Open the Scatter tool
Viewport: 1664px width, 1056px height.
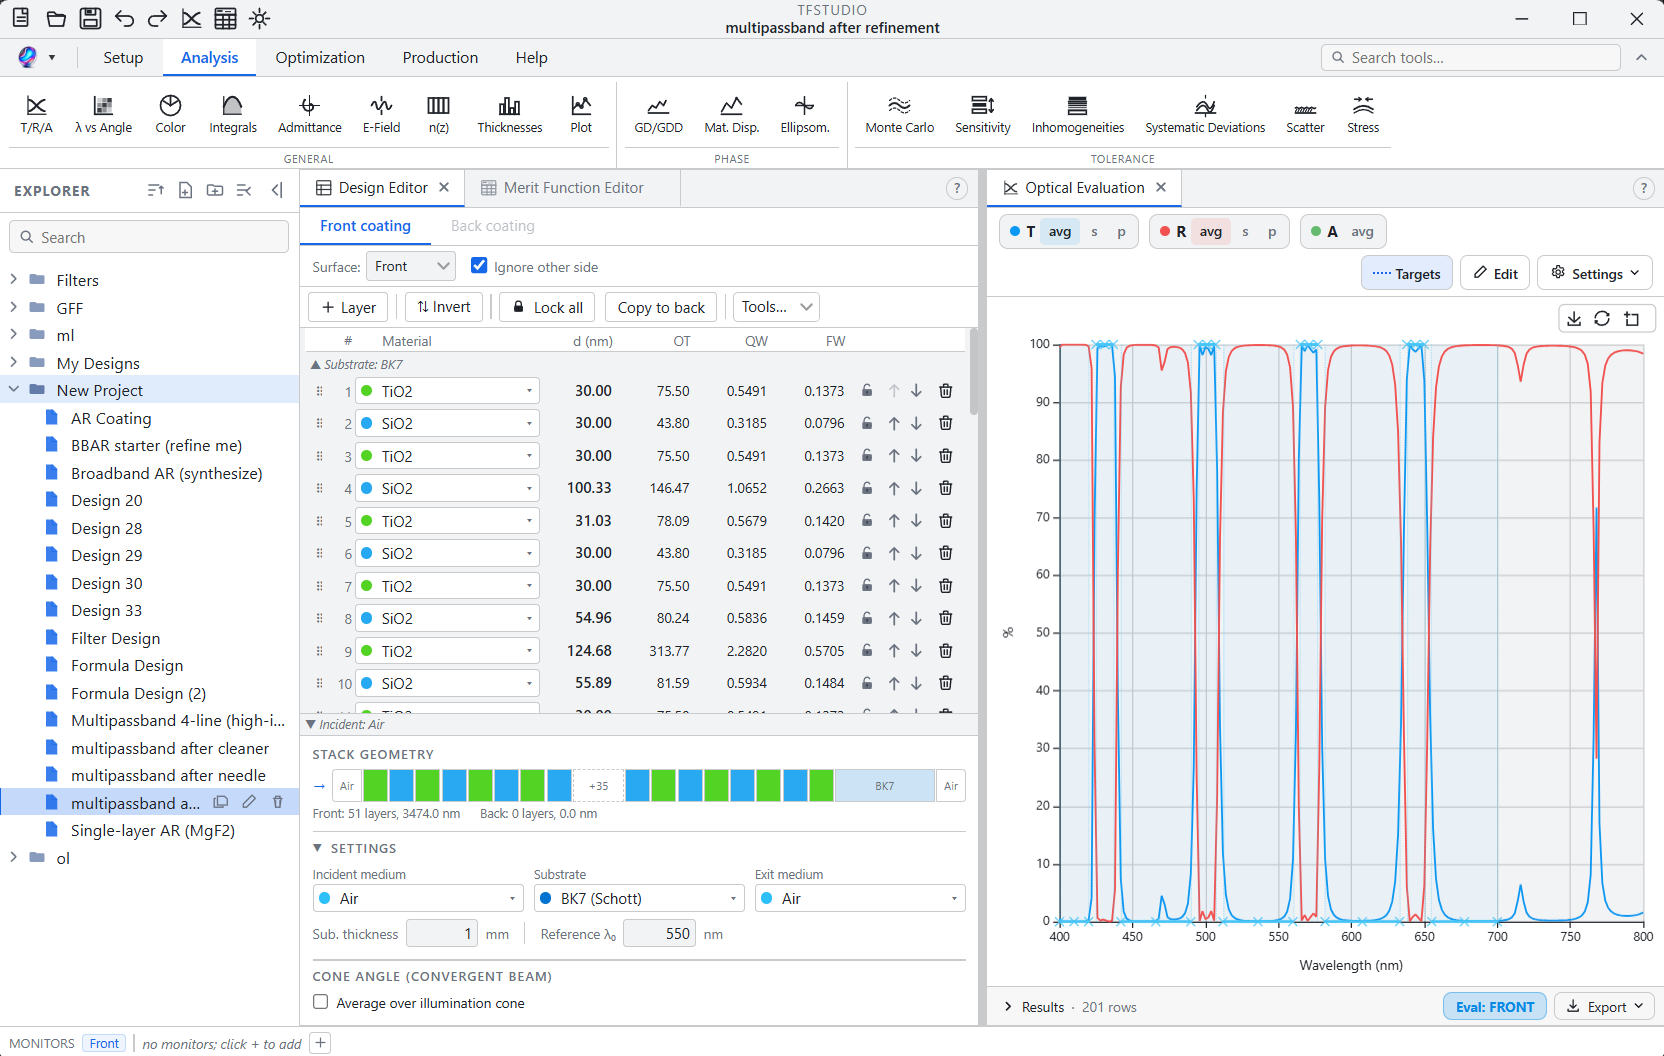(1304, 114)
